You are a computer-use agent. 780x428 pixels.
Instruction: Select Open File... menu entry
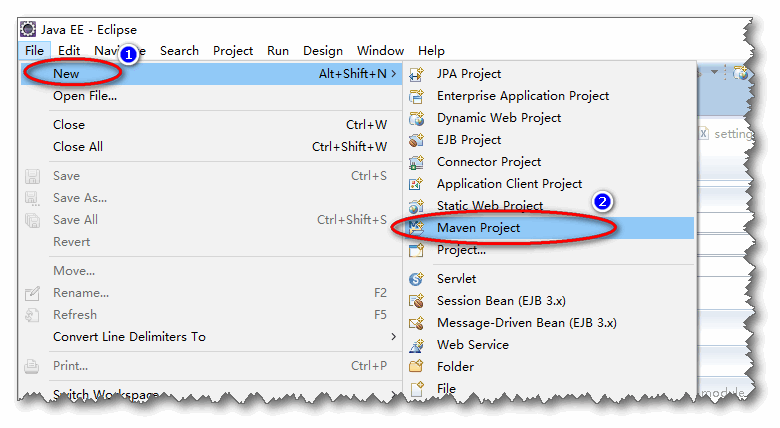pyautogui.click(x=211, y=96)
